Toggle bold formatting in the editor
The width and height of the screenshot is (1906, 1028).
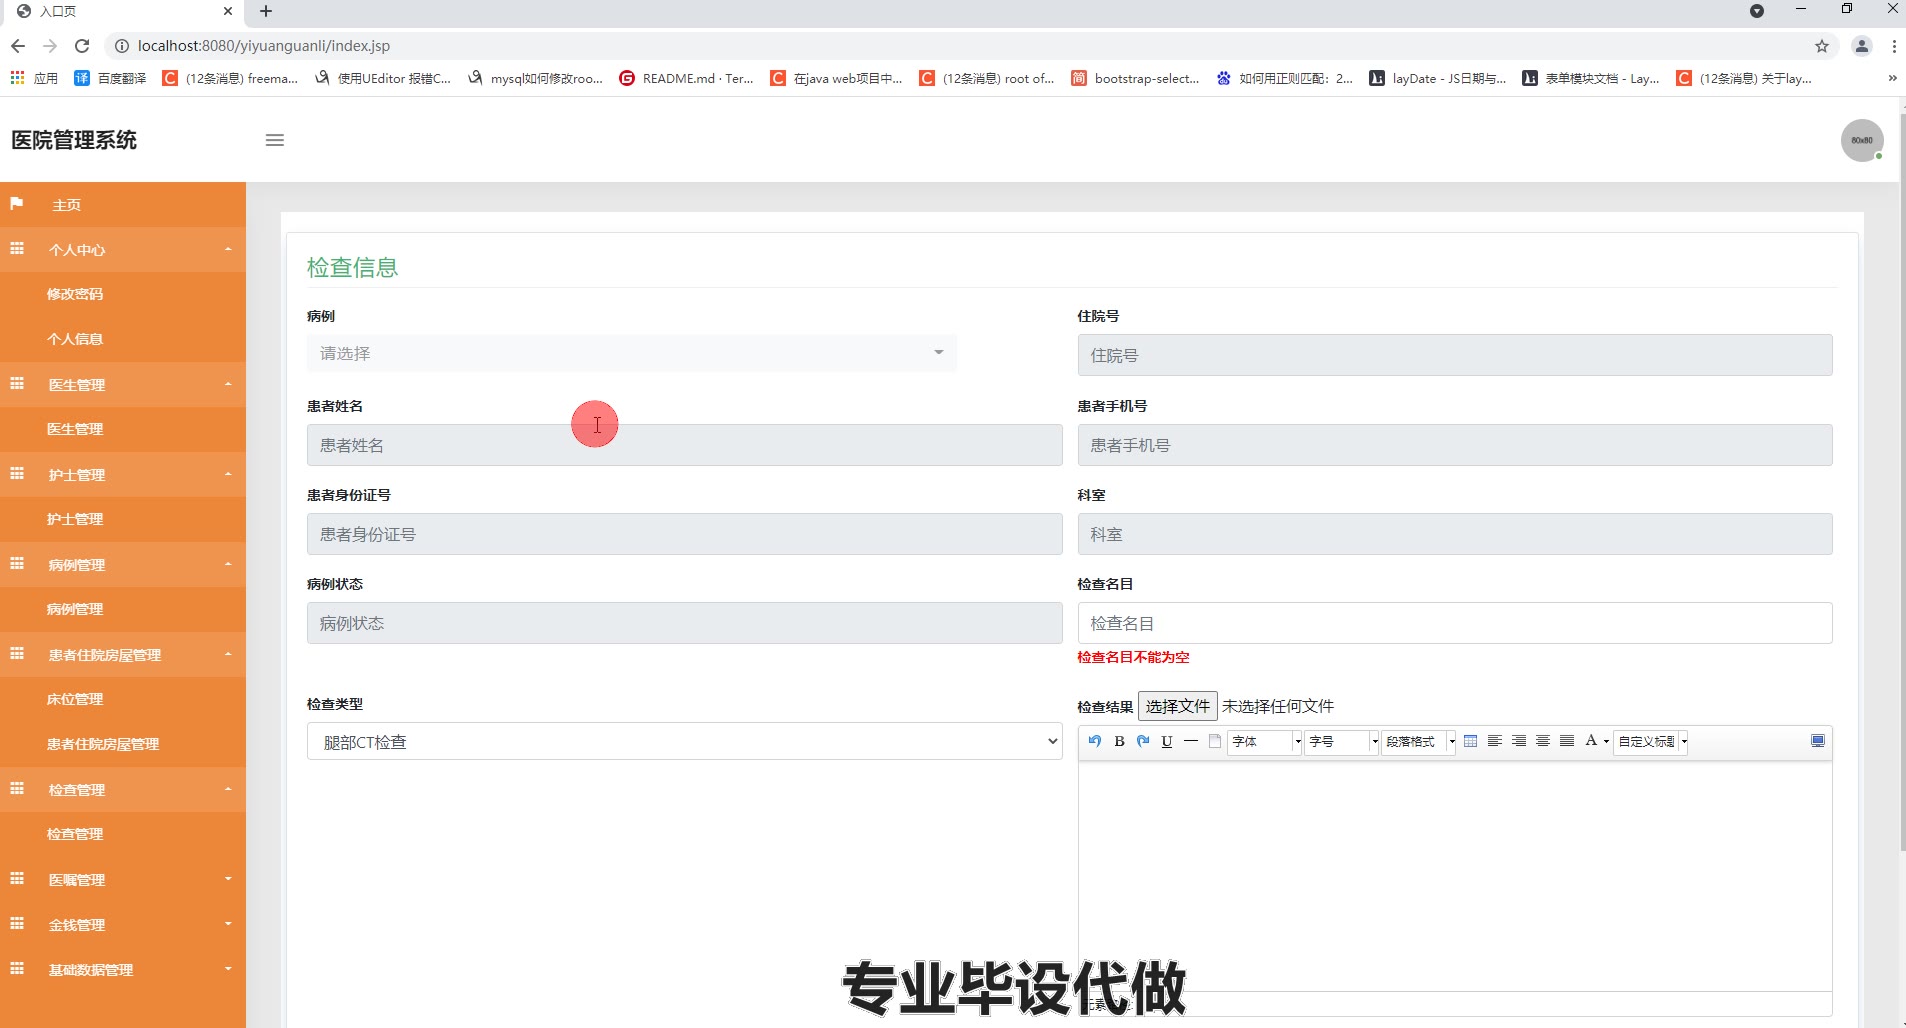[1119, 741]
